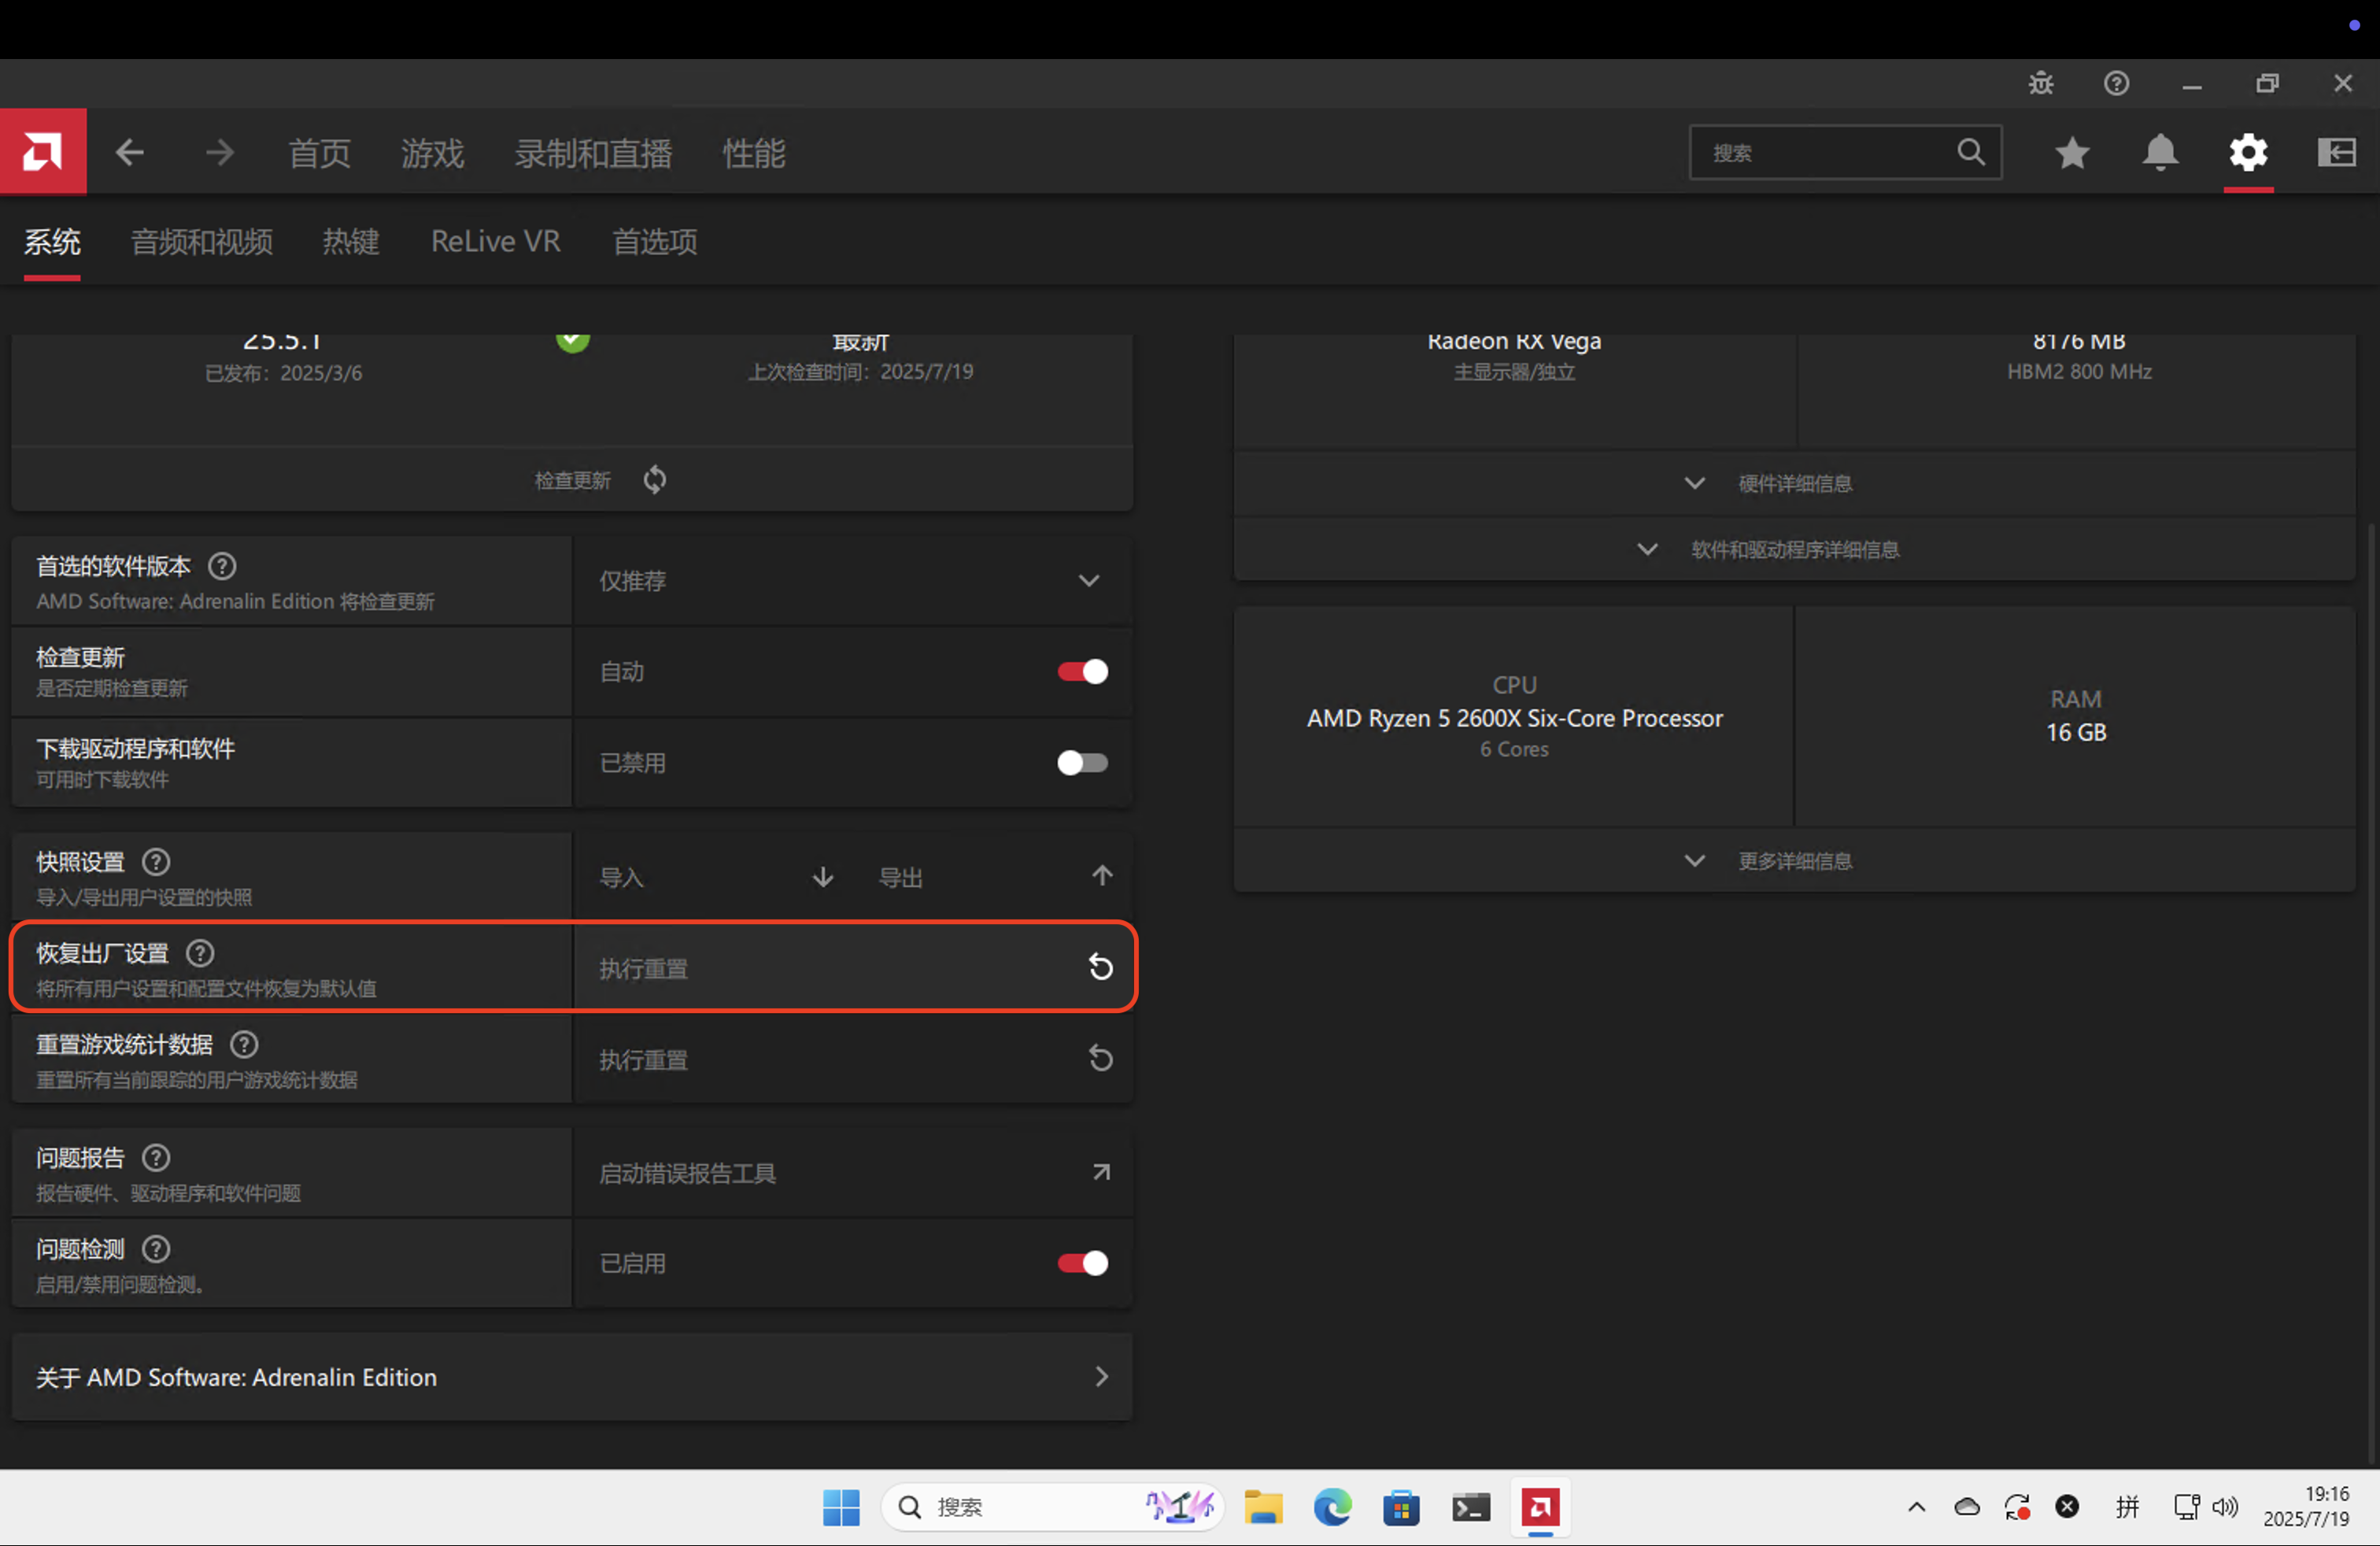The width and height of the screenshot is (2380, 1546).
Task: Enable the 下载驱动程序和软件 toggle
Action: pyautogui.click(x=1082, y=763)
